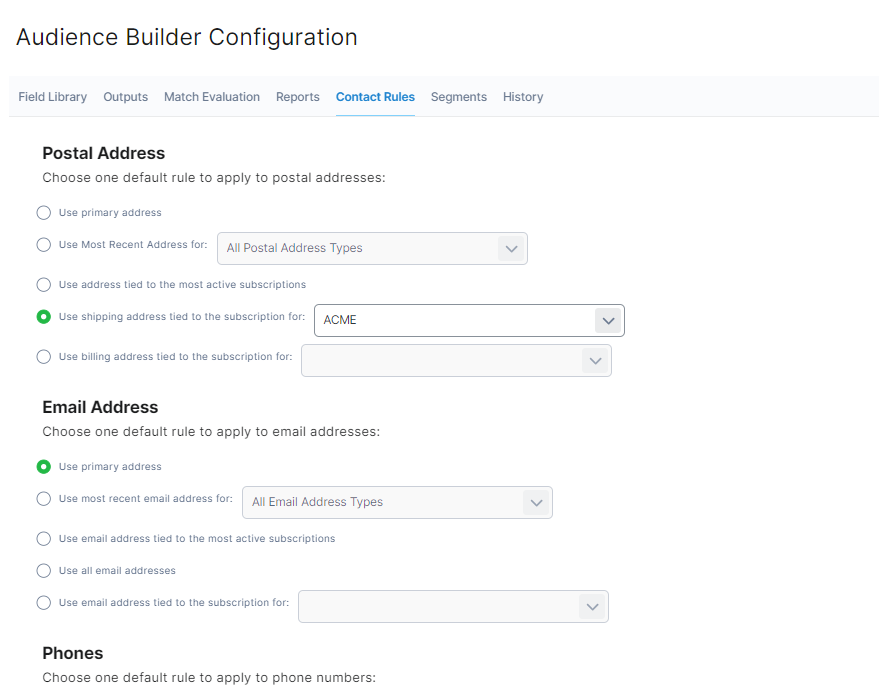Choose 'Use Most Recent Address for' option
This screenshot has height=699, width=879.
44,245
